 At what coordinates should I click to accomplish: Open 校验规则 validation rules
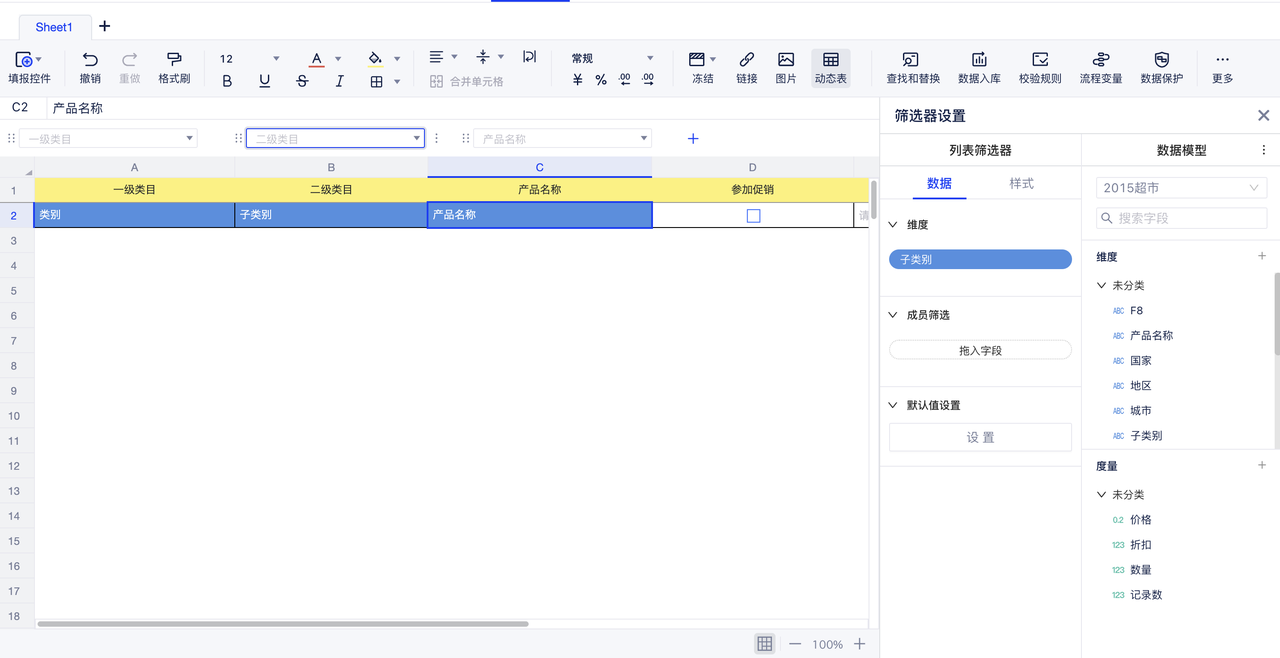(1040, 60)
